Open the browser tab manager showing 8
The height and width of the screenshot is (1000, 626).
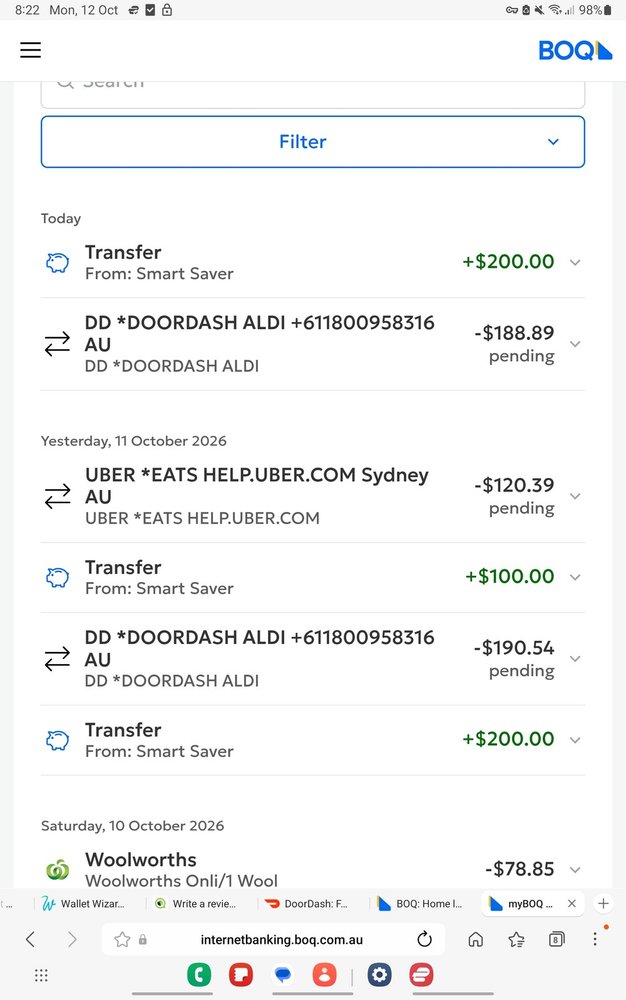coord(557,939)
